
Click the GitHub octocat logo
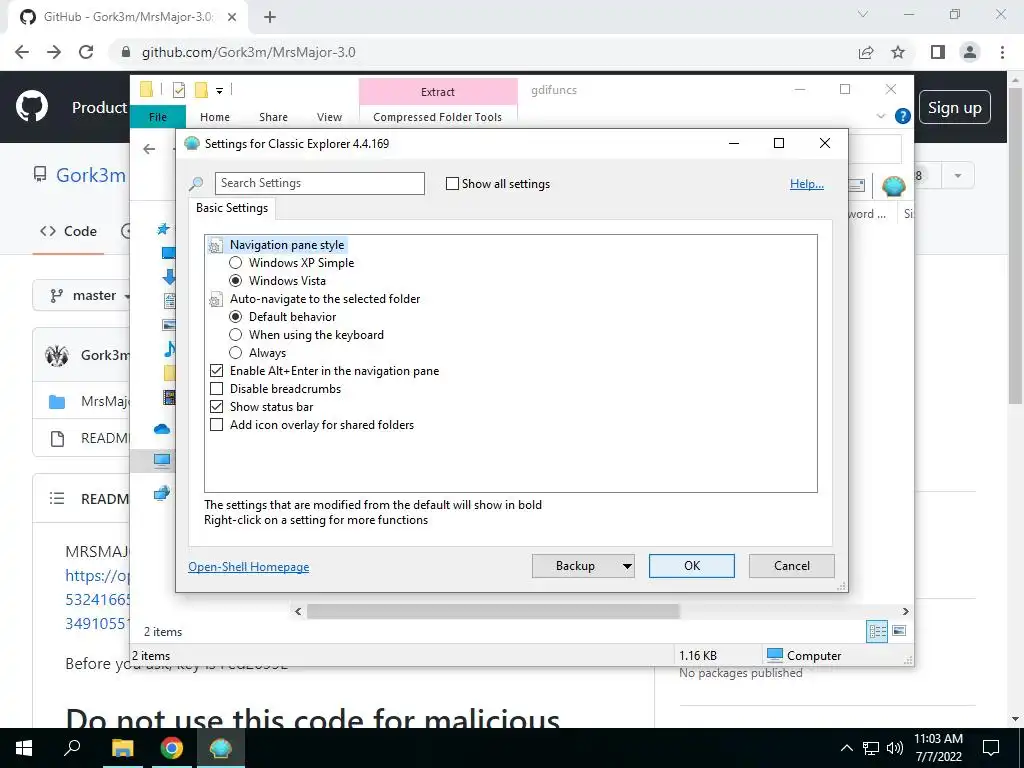click(x=32, y=106)
